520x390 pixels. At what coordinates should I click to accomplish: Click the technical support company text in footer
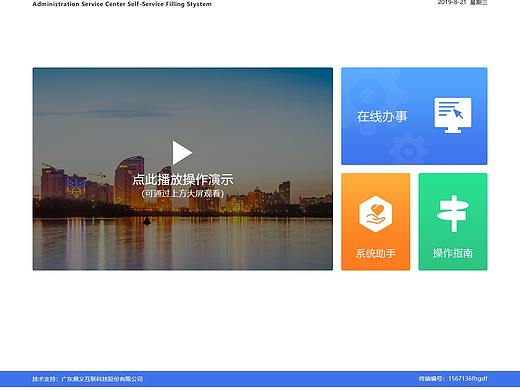88,379
